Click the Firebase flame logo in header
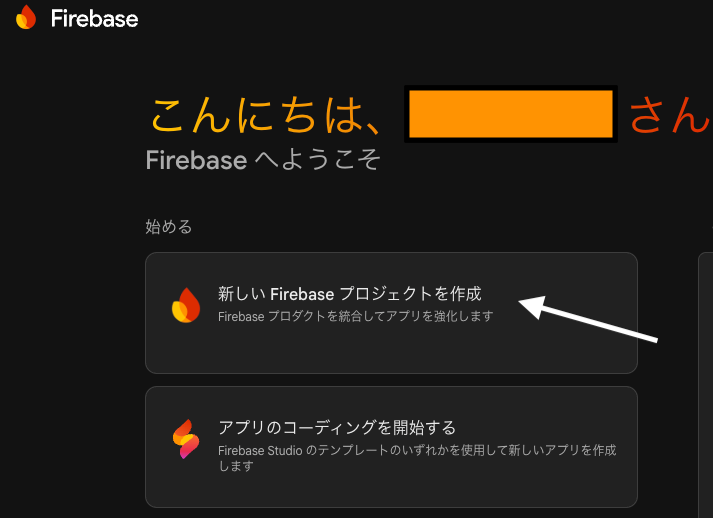Image resolution: width=713 pixels, height=518 pixels. (26, 17)
